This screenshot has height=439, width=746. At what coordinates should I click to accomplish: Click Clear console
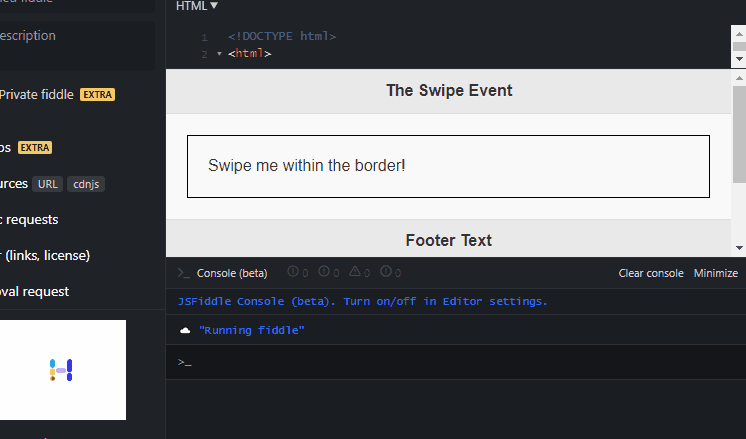pos(651,273)
